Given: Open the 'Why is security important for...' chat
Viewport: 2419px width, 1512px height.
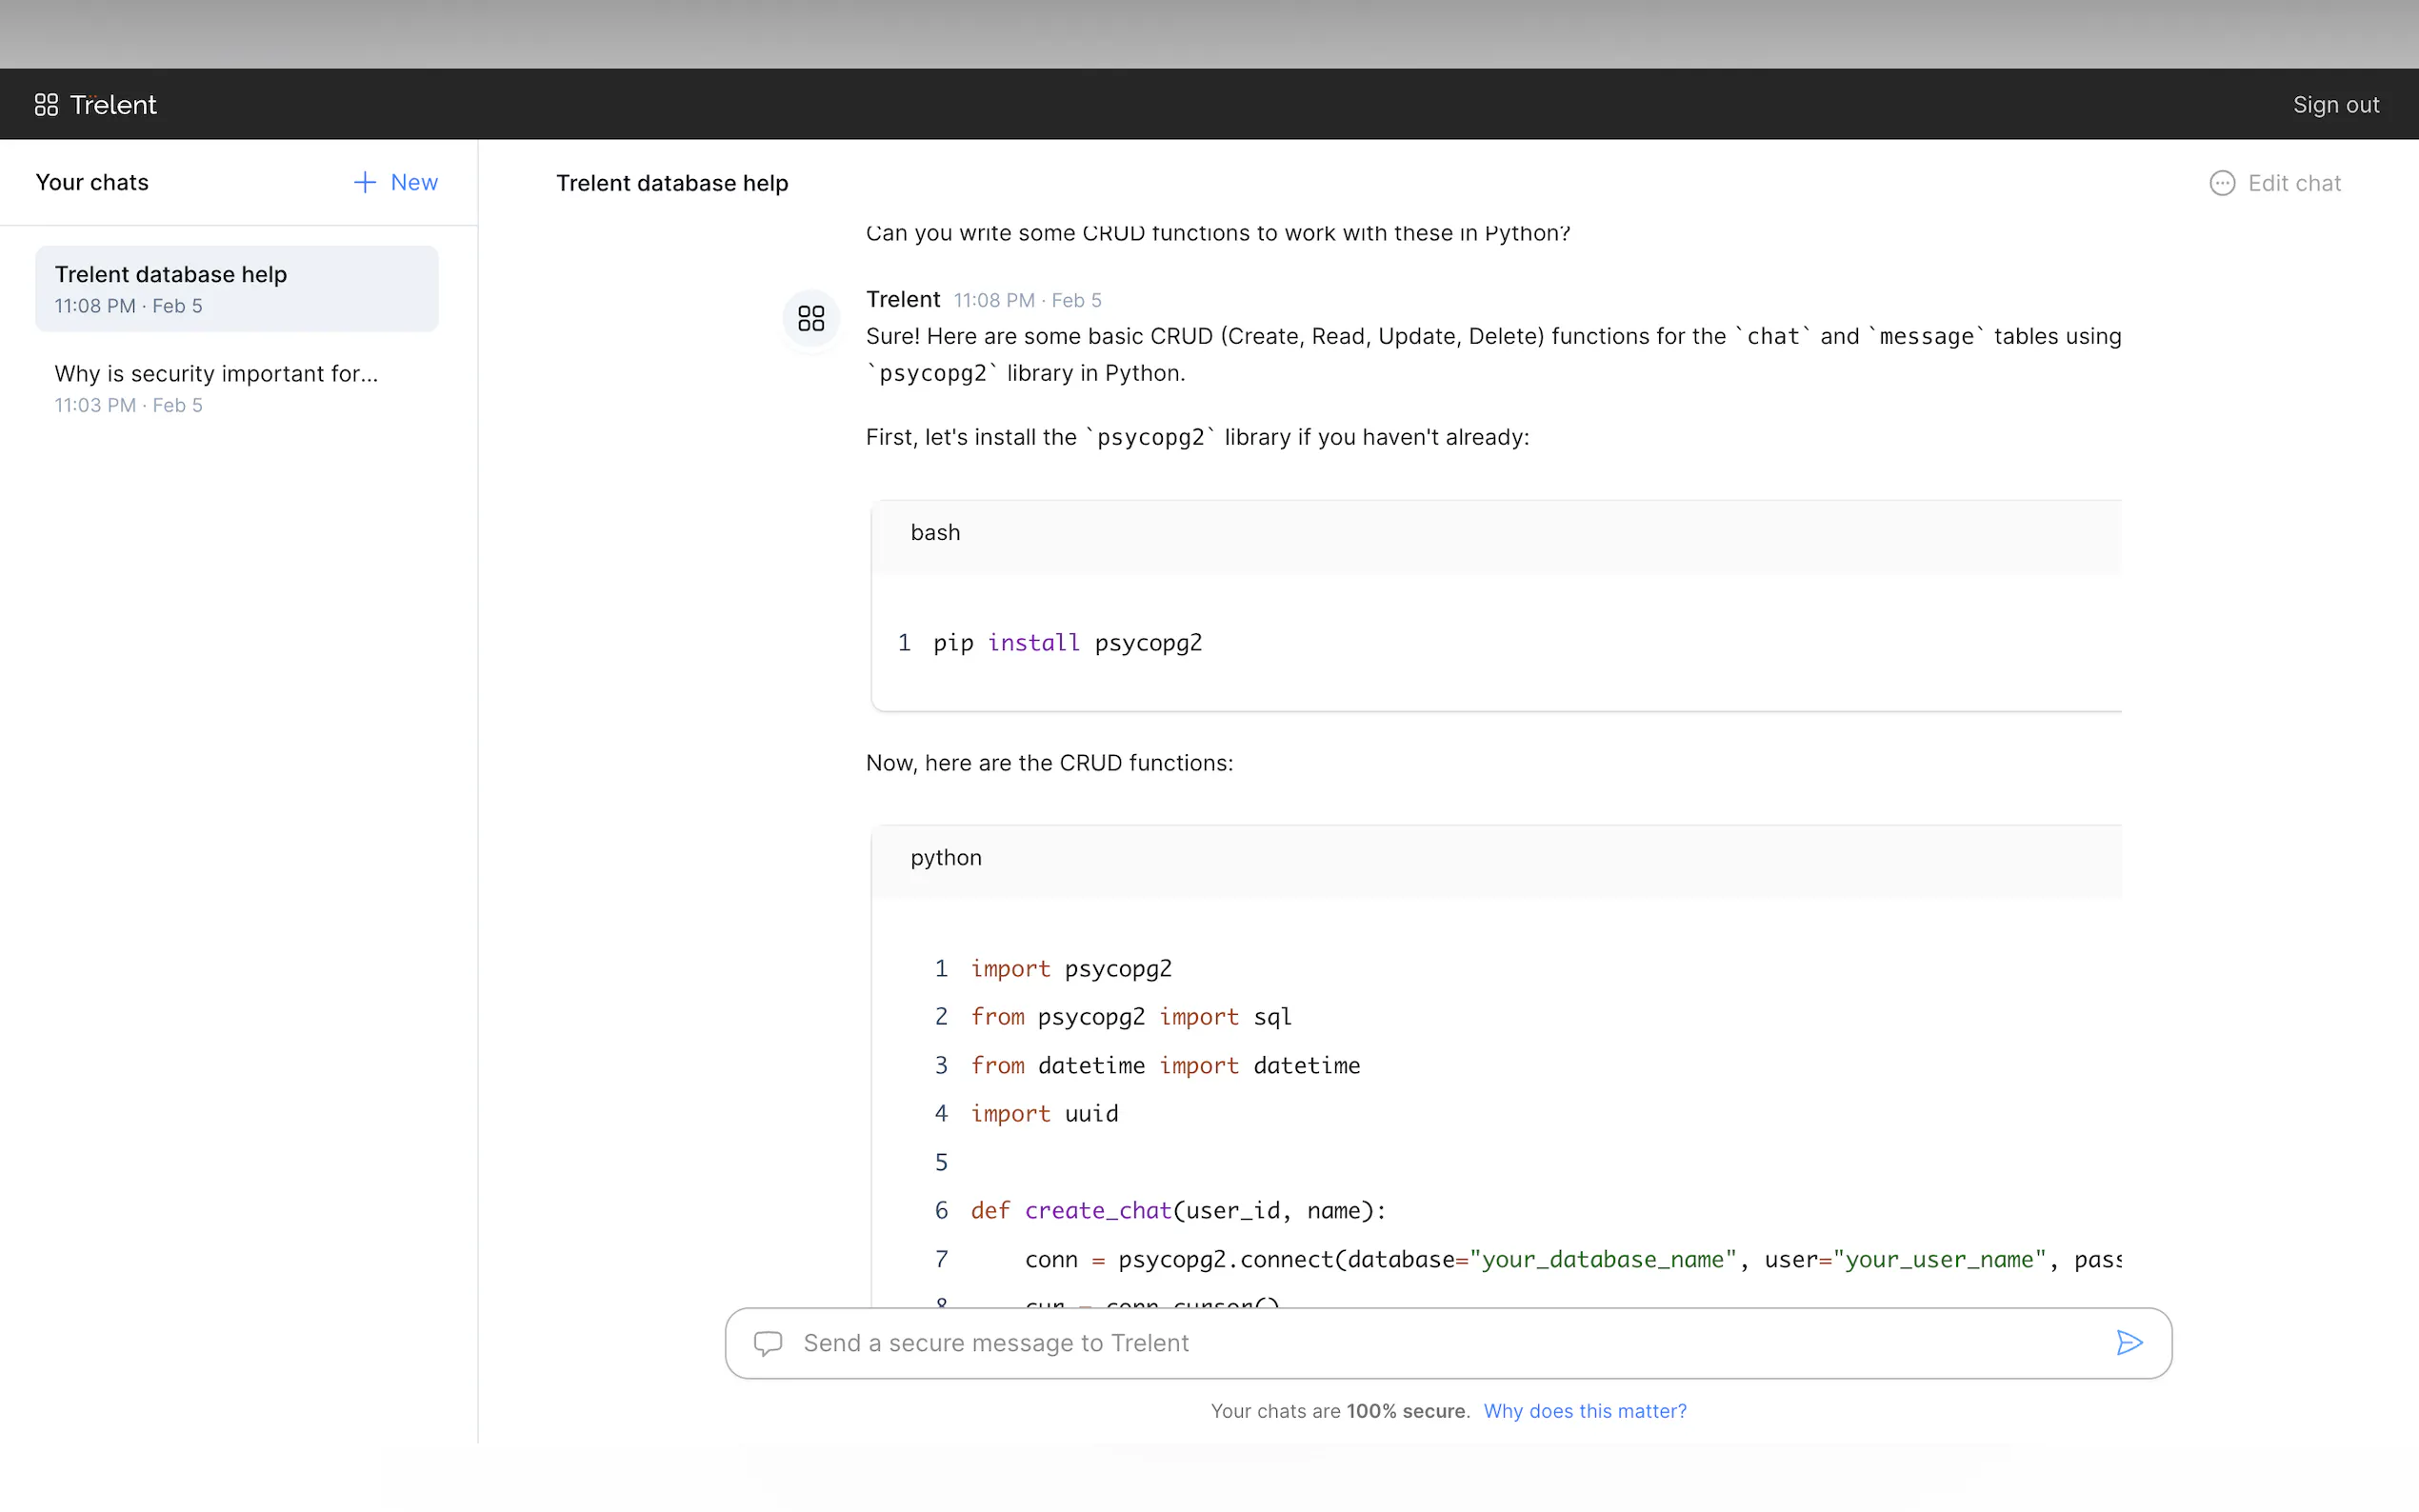Looking at the screenshot, I should [x=237, y=388].
